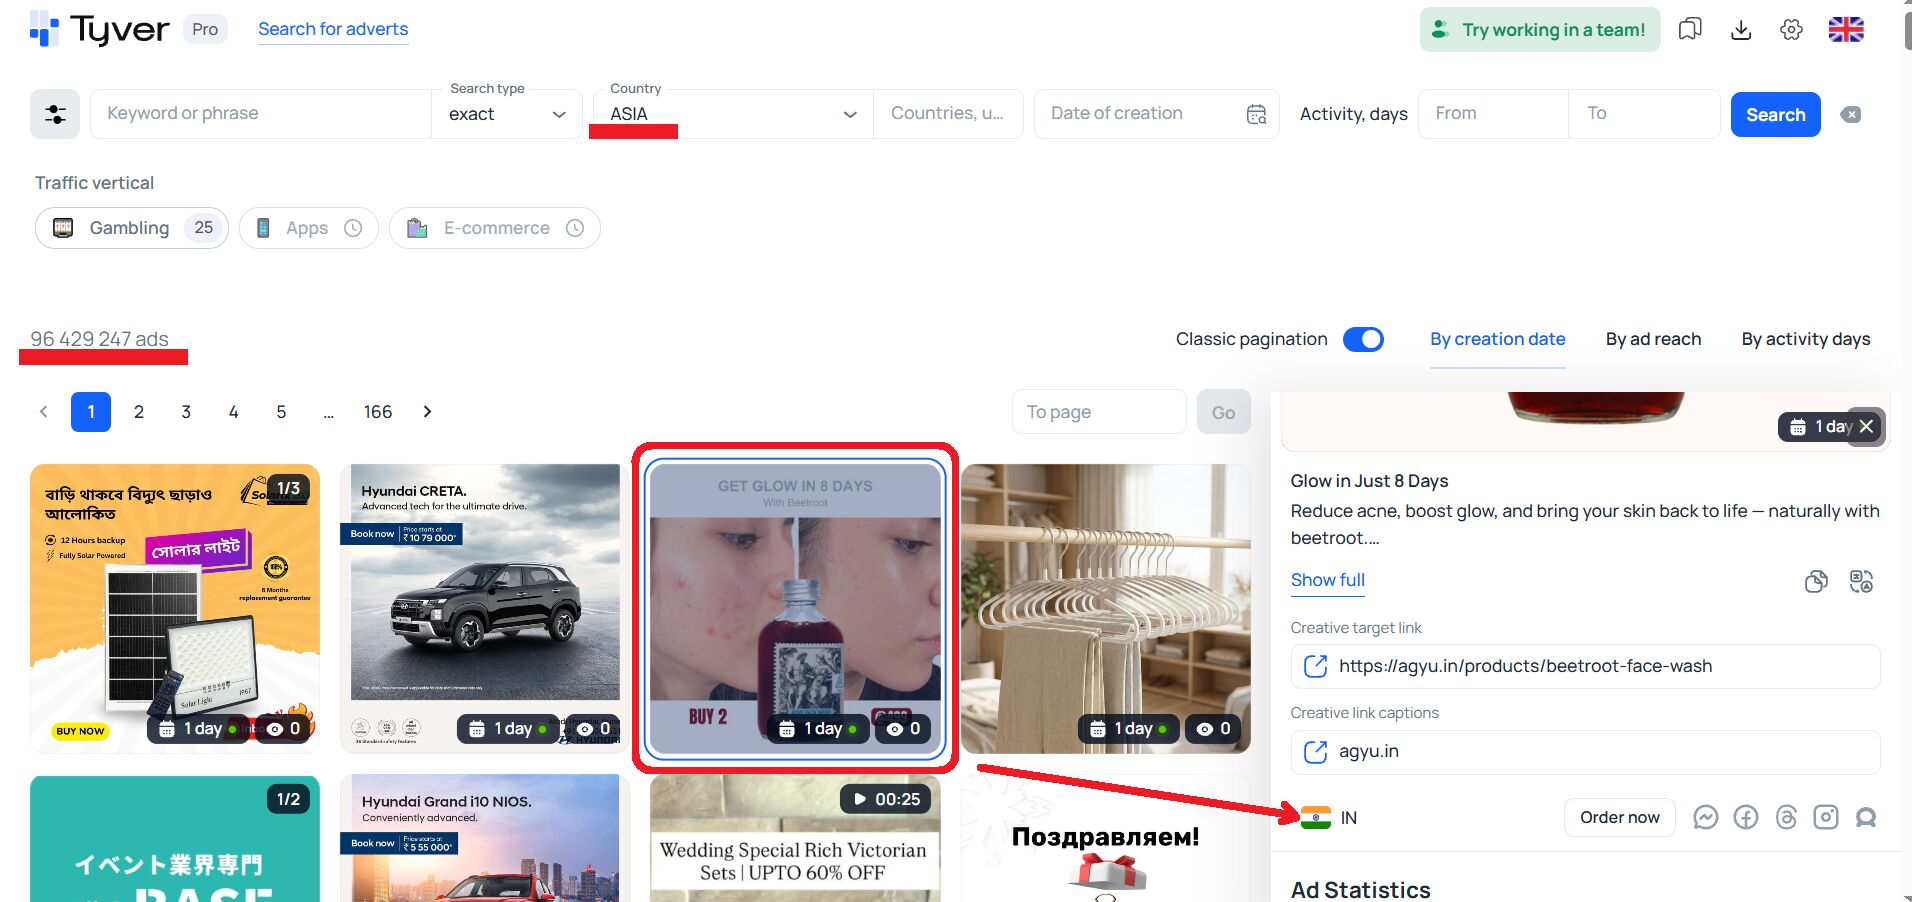Screen dimensions: 1912x902
Task: Select current page 1 button
Action: tap(91, 412)
